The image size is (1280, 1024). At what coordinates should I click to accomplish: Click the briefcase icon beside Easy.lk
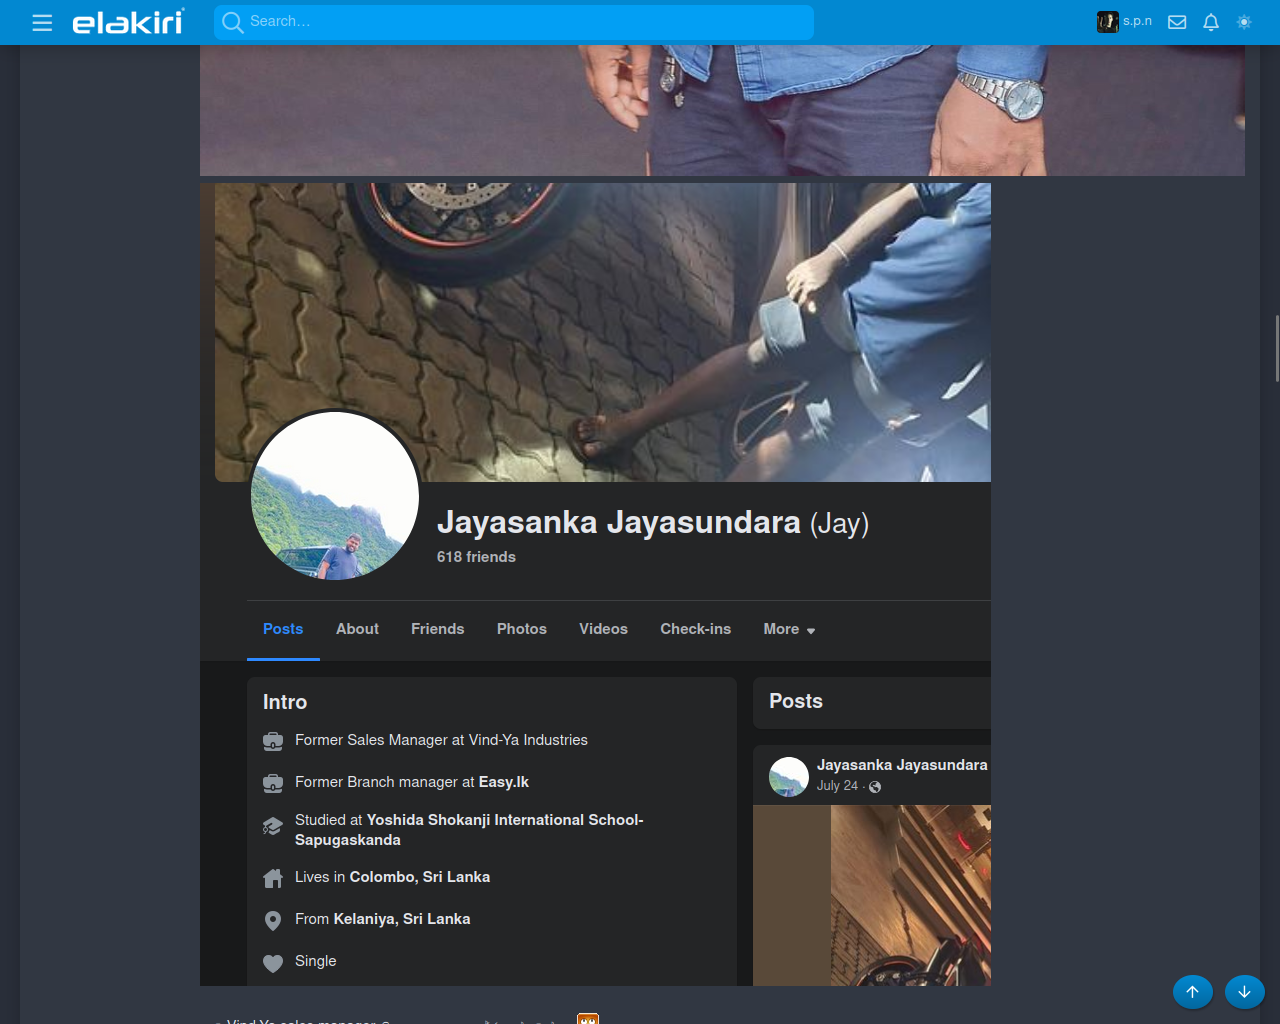(x=273, y=783)
